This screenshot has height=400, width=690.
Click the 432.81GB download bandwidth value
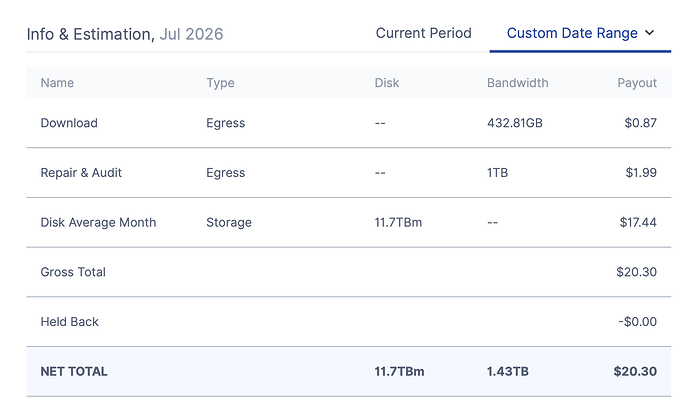514,123
